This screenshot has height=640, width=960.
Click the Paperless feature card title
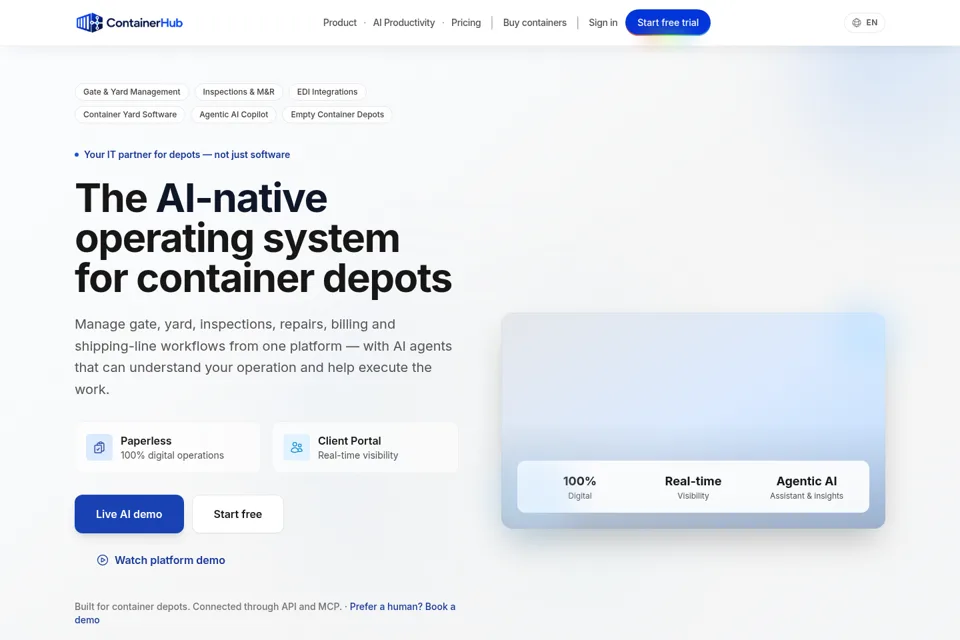[x=146, y=440]
